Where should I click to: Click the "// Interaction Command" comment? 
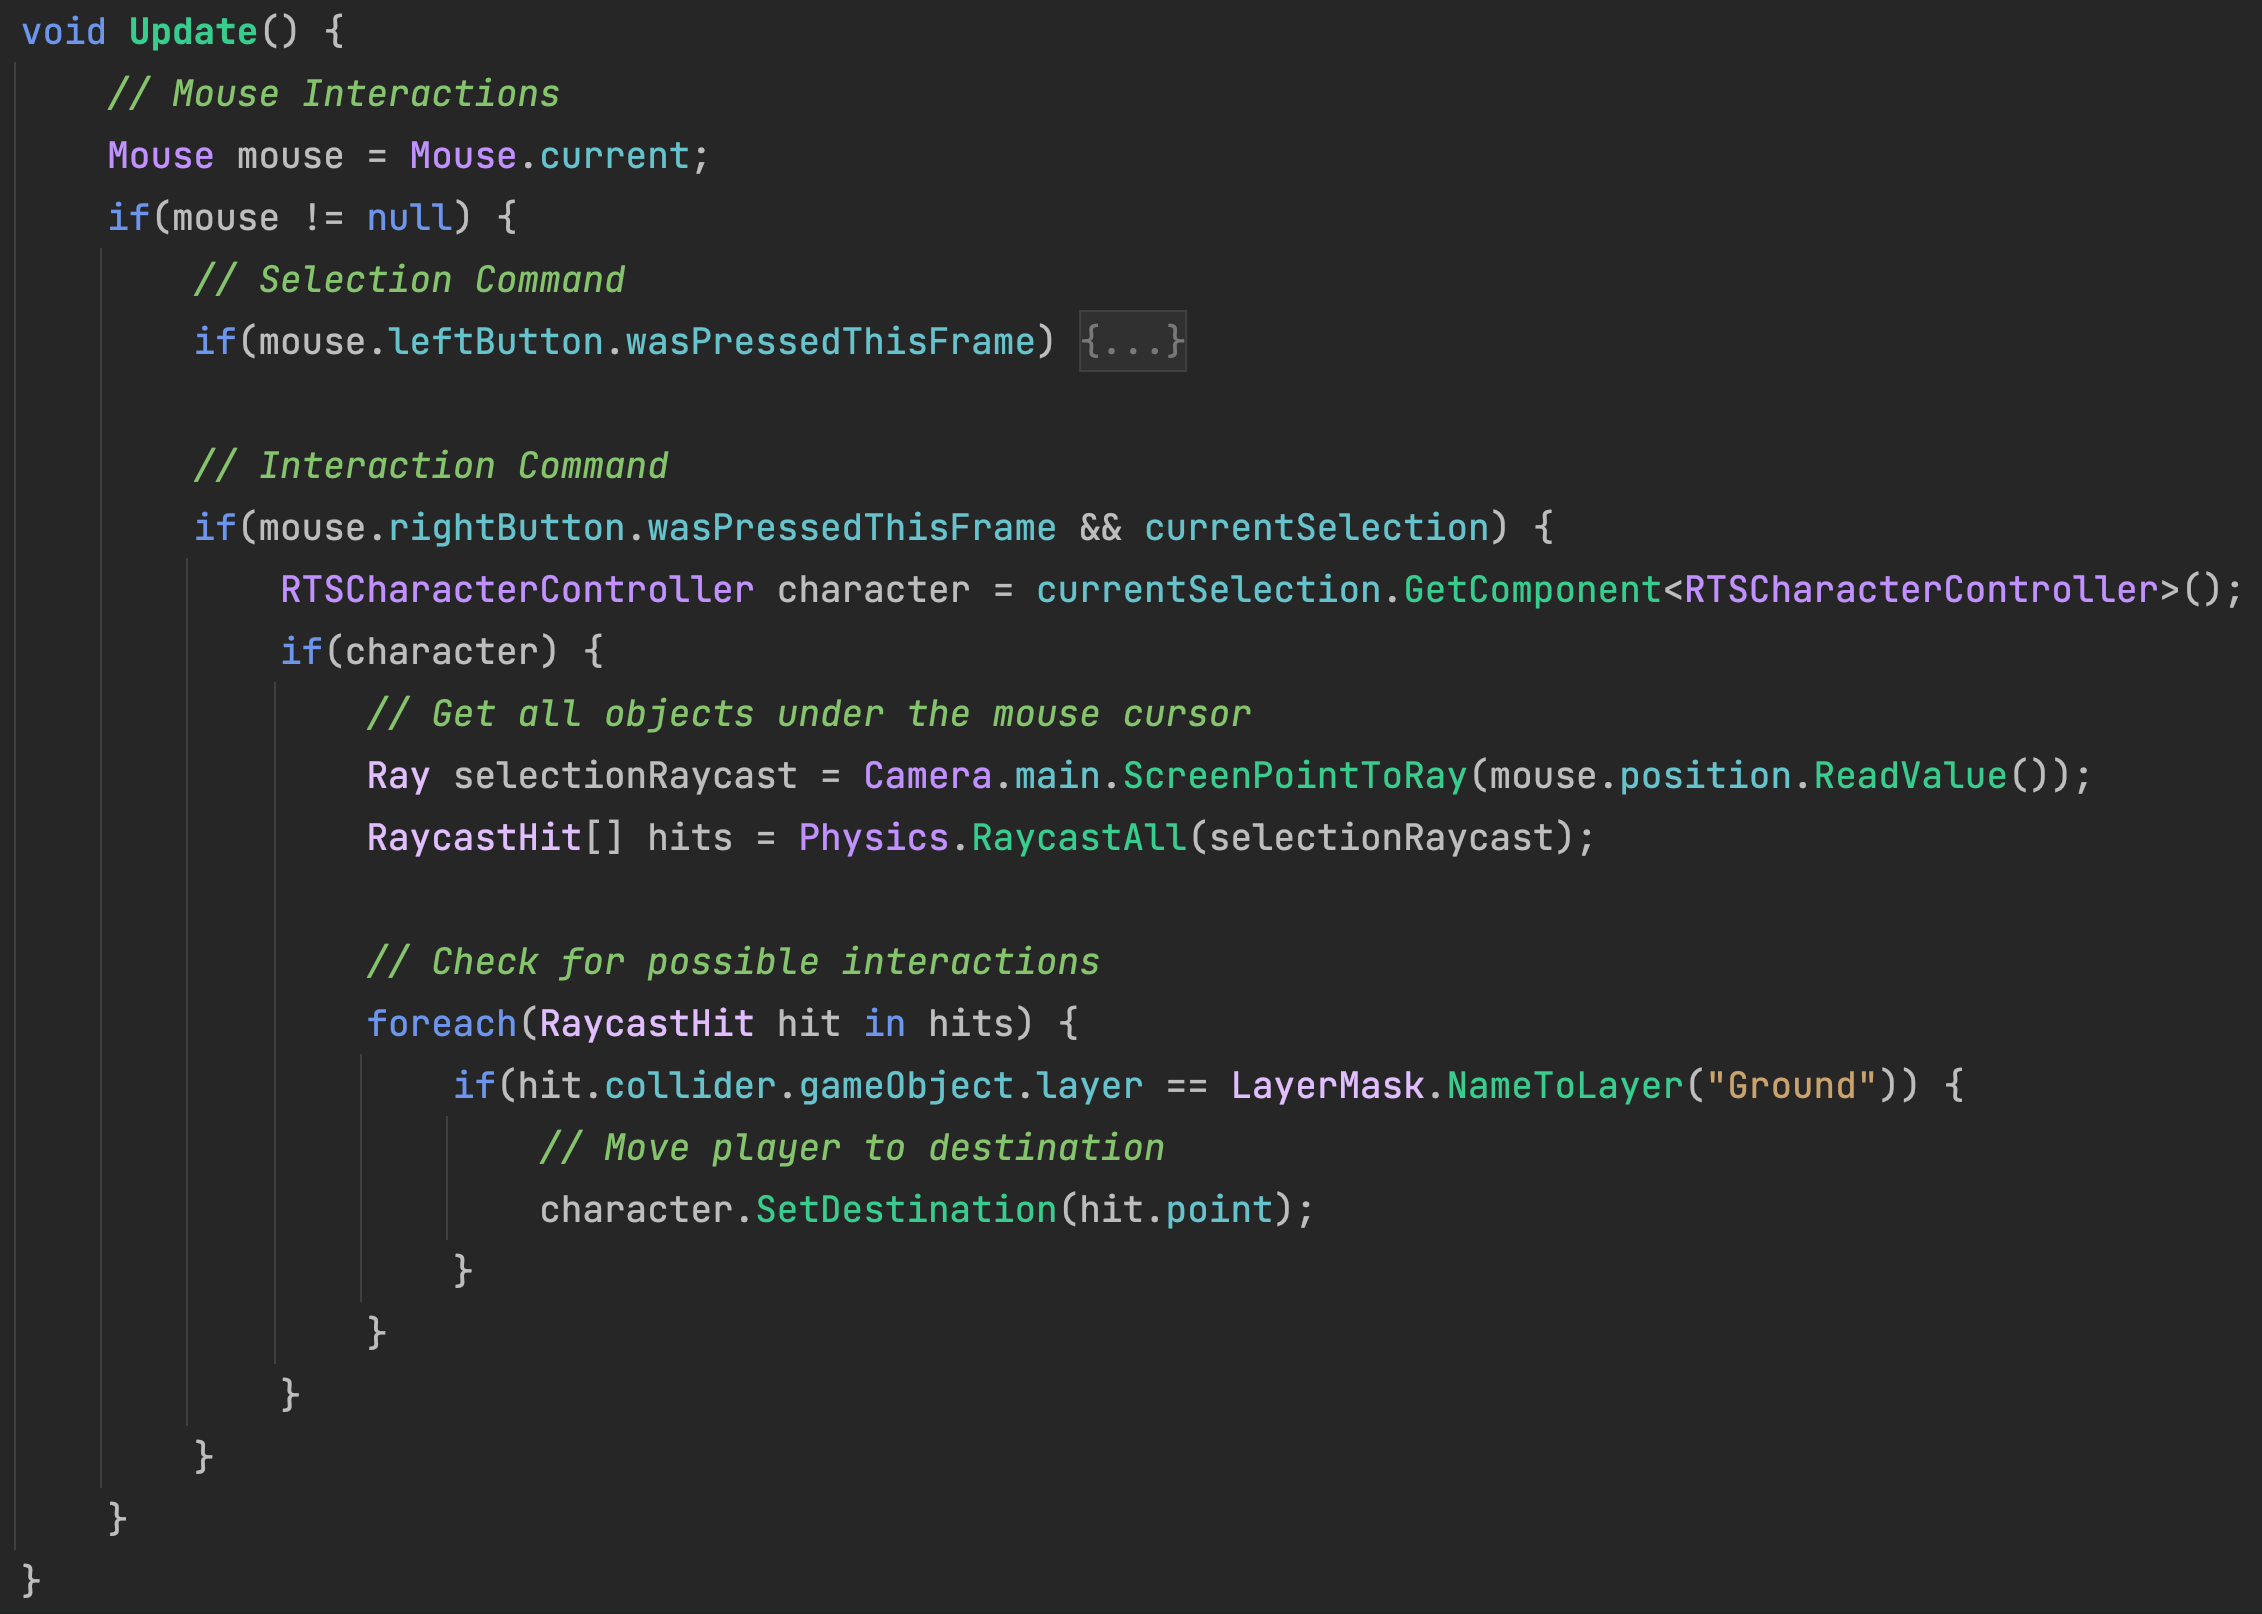click(431, 466)
